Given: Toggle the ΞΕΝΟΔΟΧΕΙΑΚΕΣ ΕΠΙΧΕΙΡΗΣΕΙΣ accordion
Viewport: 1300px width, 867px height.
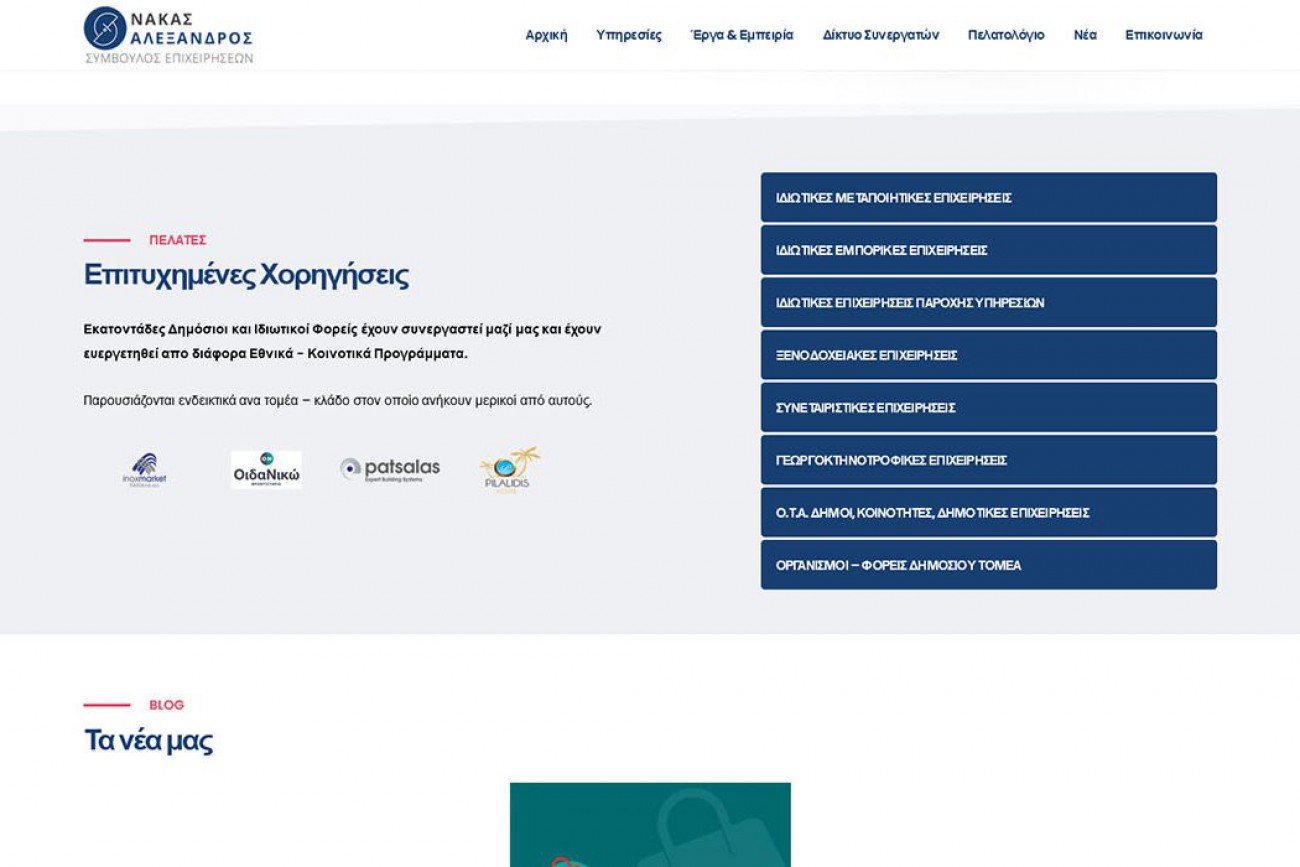Looking at the screenshot, I should pos(988,355).
